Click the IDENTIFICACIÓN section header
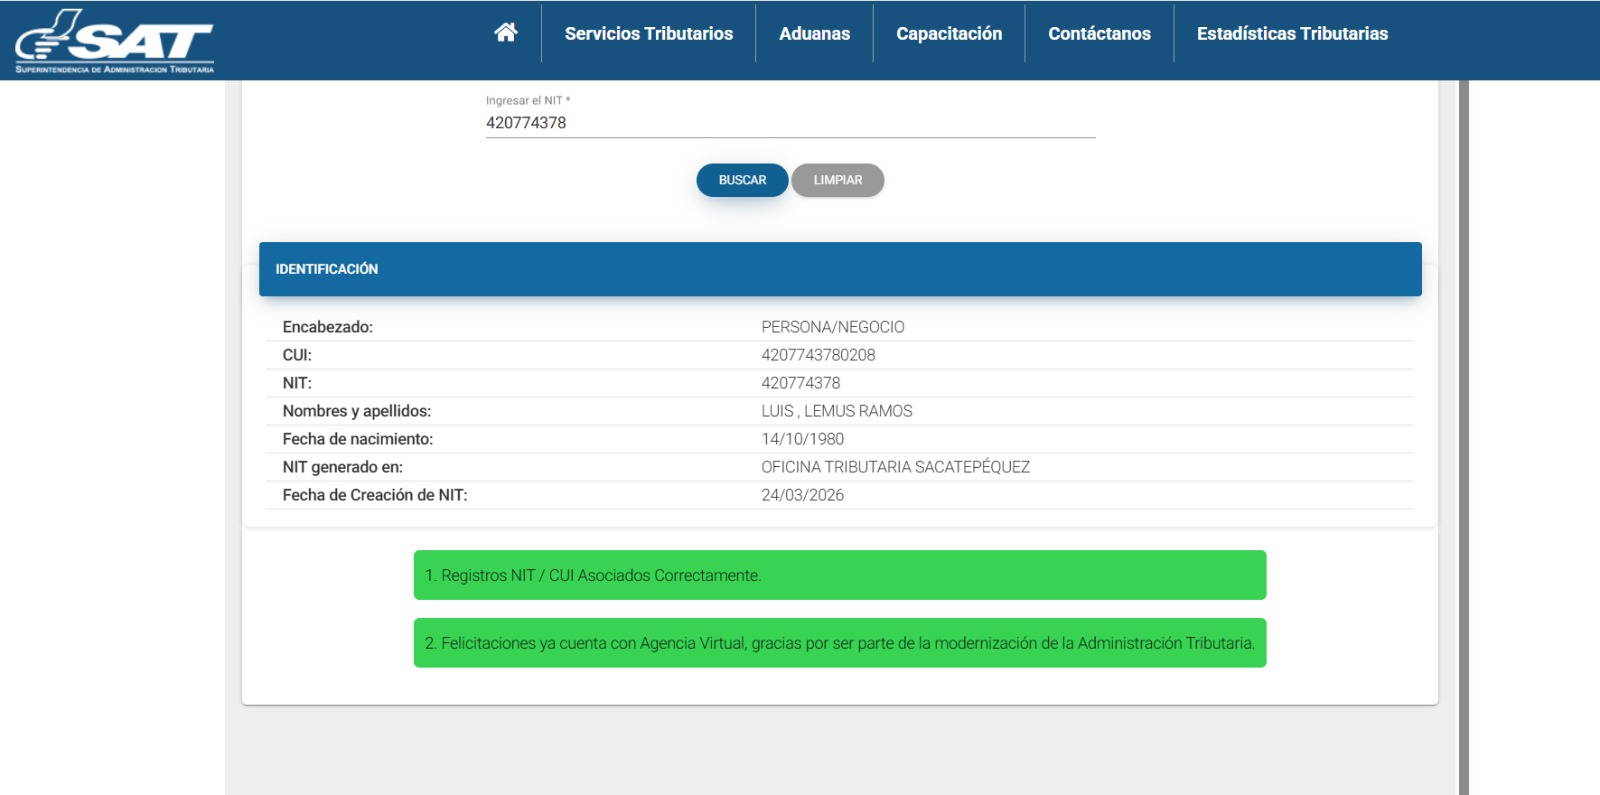 (x=840, y=269)
